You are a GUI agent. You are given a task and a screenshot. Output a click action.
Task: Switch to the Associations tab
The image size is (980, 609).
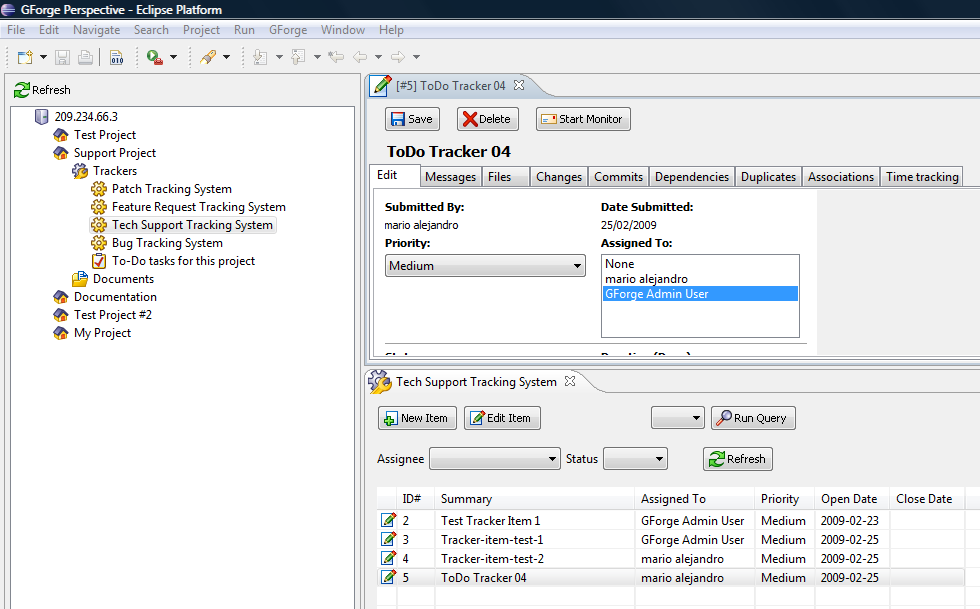841,177
